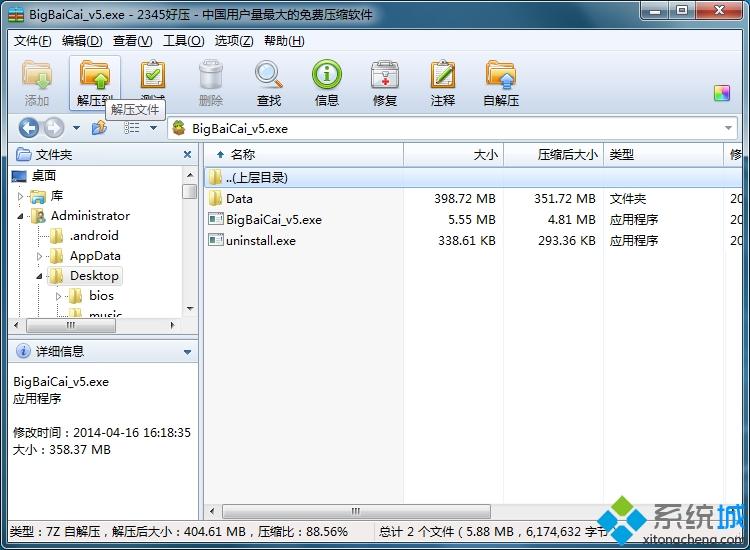Click folder tree scroll up arrow
This screenshot has width=750, height=550.
click(190, 175)
